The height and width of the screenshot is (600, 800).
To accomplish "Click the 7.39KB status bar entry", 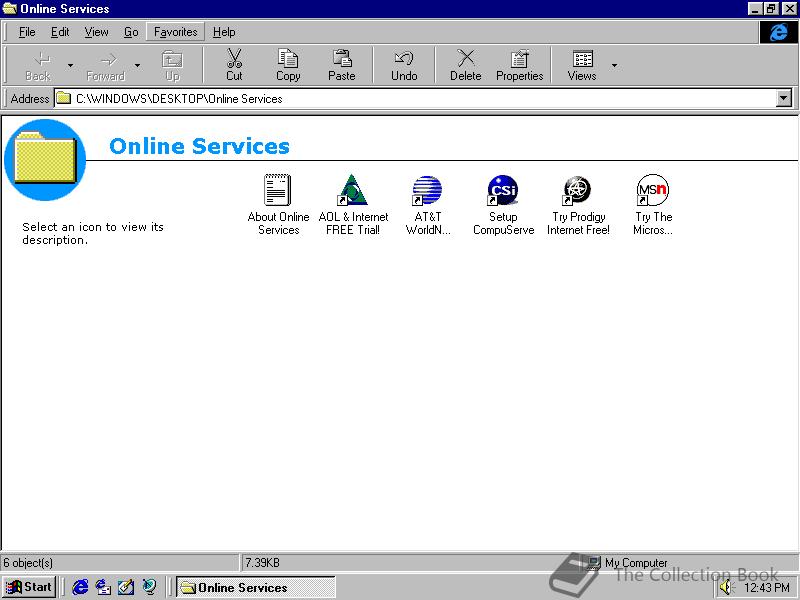I will [x=262, y=563].
